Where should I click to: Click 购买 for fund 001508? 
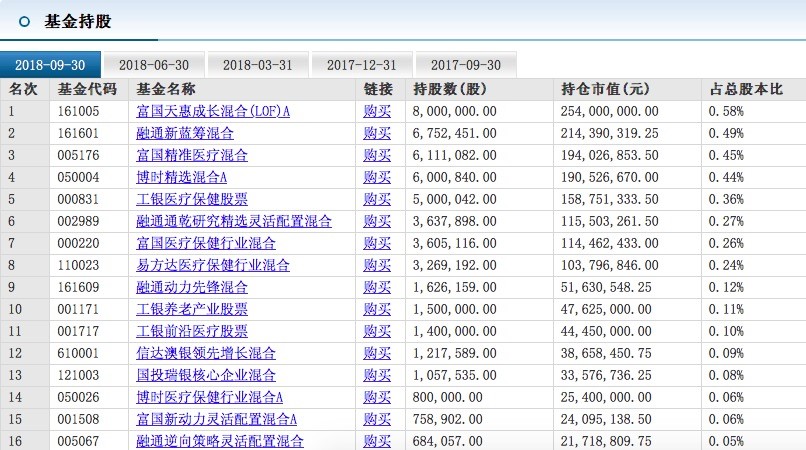coord(377,419)
